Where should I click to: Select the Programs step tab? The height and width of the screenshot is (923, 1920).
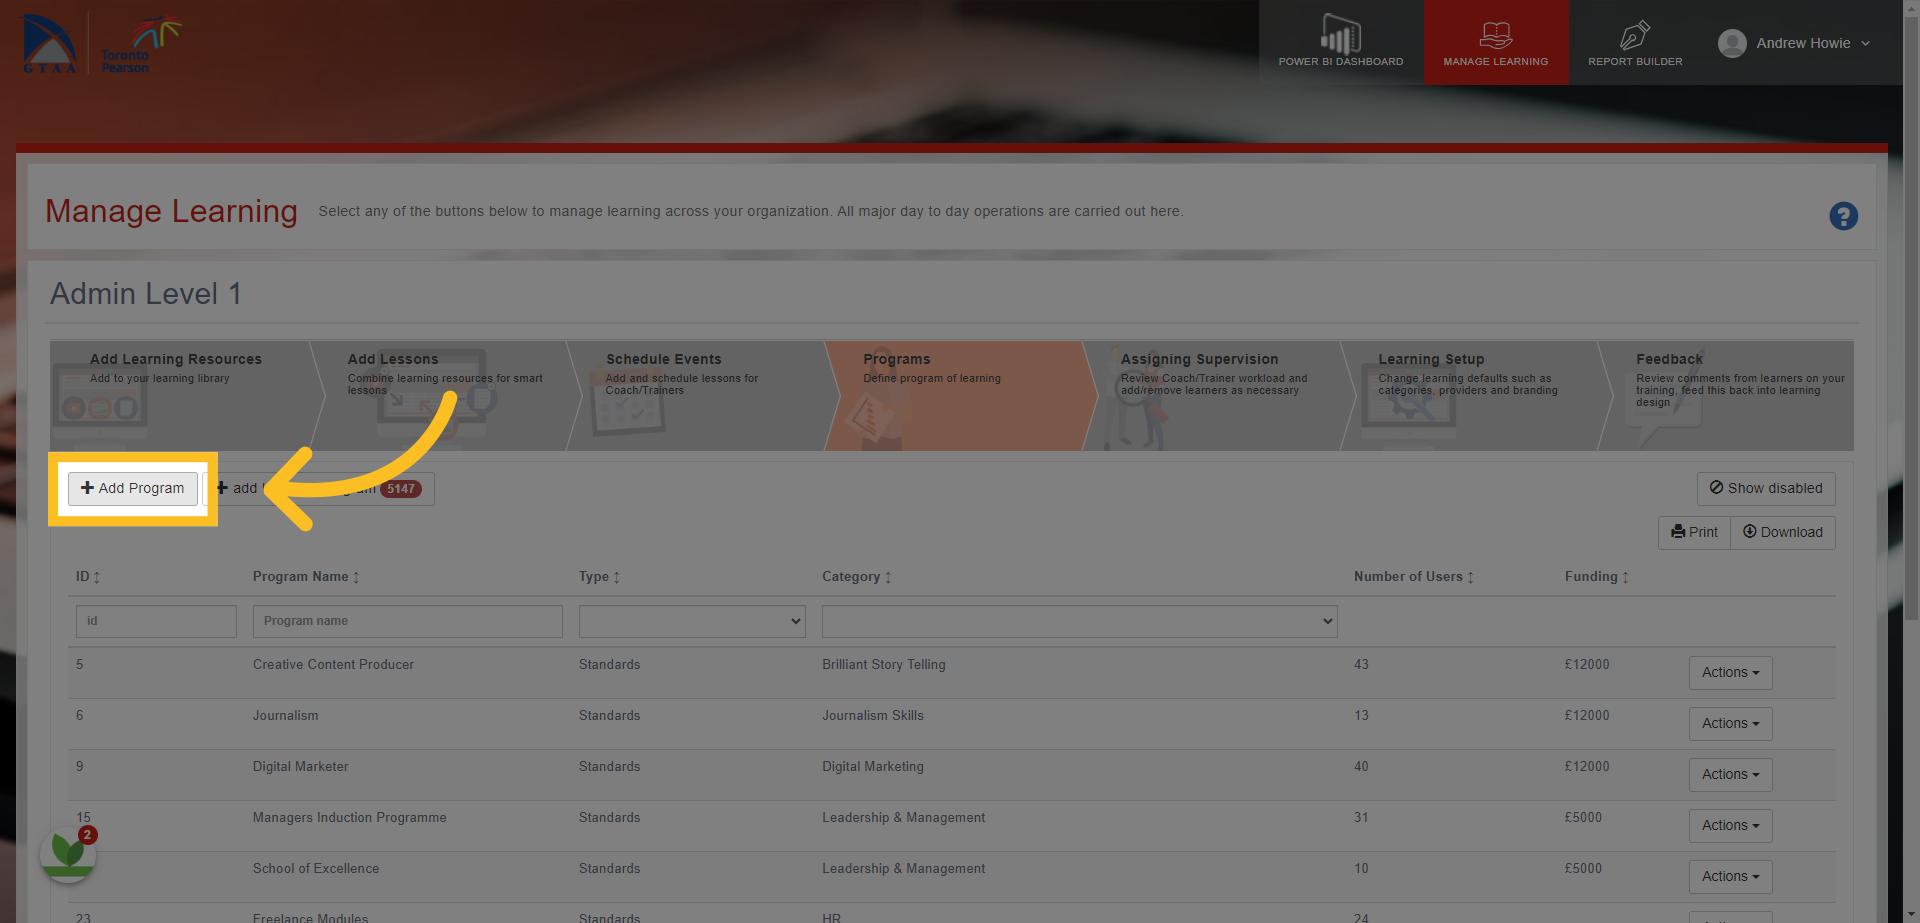(960, 396)
